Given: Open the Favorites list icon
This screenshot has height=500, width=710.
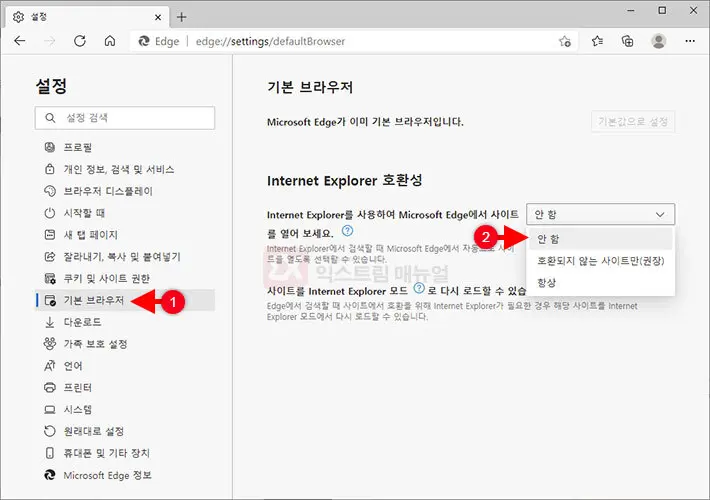Looking at the screenshot, I should [x=597, y=41].
